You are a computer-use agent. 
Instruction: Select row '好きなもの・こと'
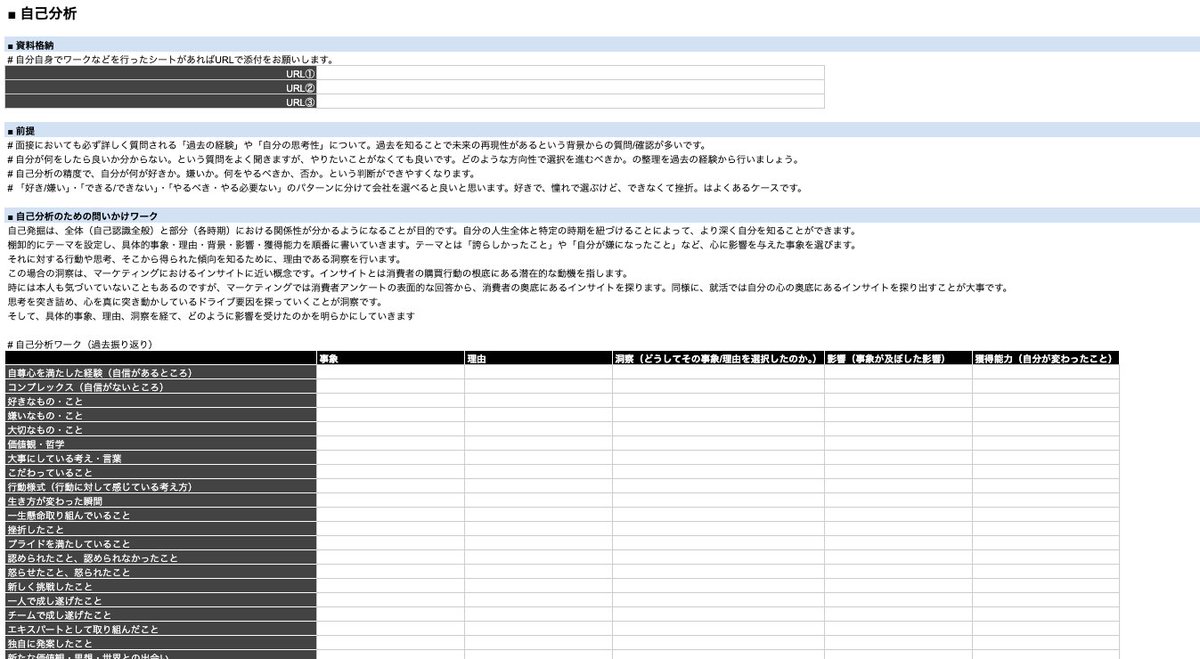pyautogui.click(x=161, y=401)
